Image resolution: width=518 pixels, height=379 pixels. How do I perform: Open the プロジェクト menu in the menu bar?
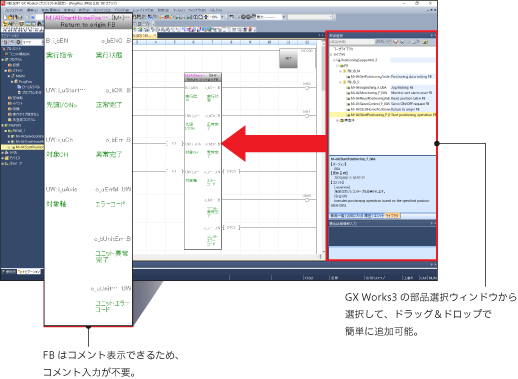[13, 10]
